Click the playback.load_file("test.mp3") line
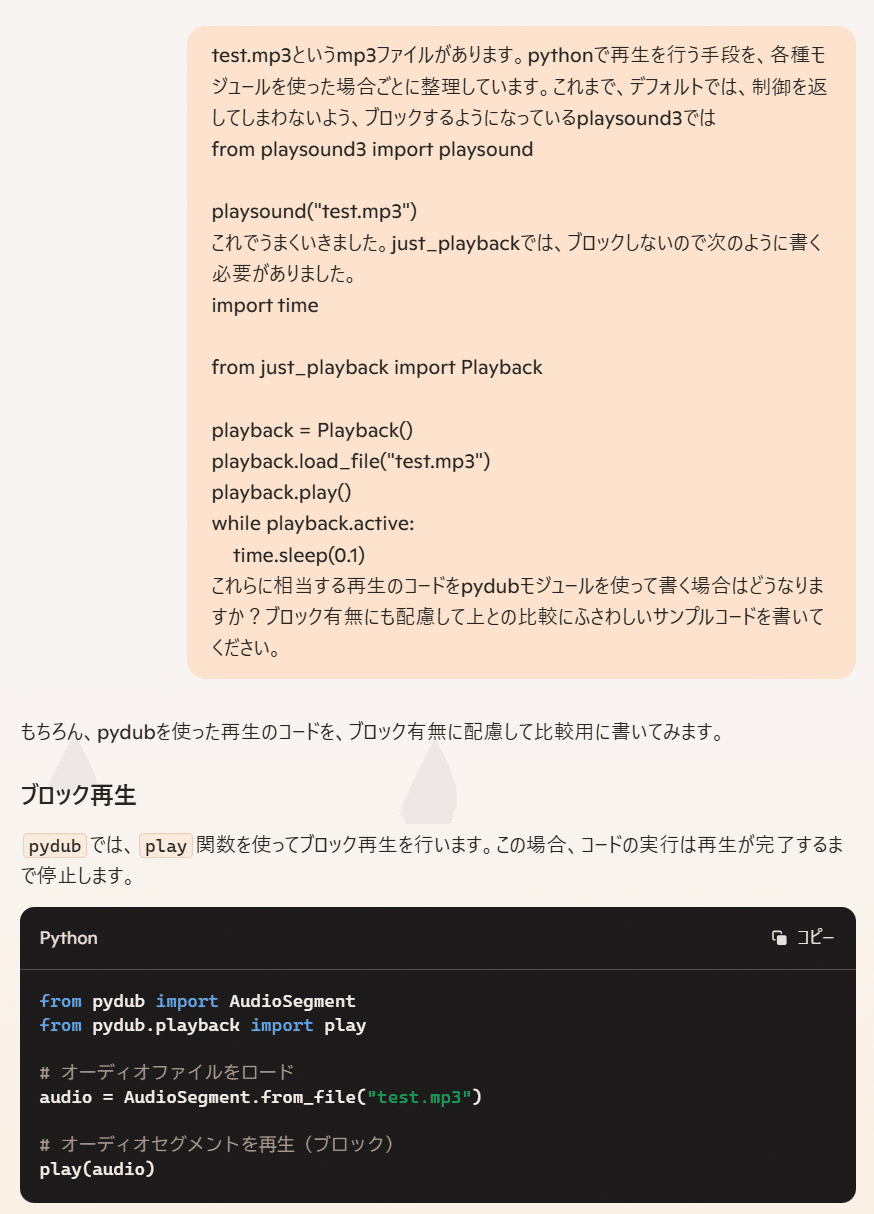Screen dimensions: 874x1214 (351, 461)
